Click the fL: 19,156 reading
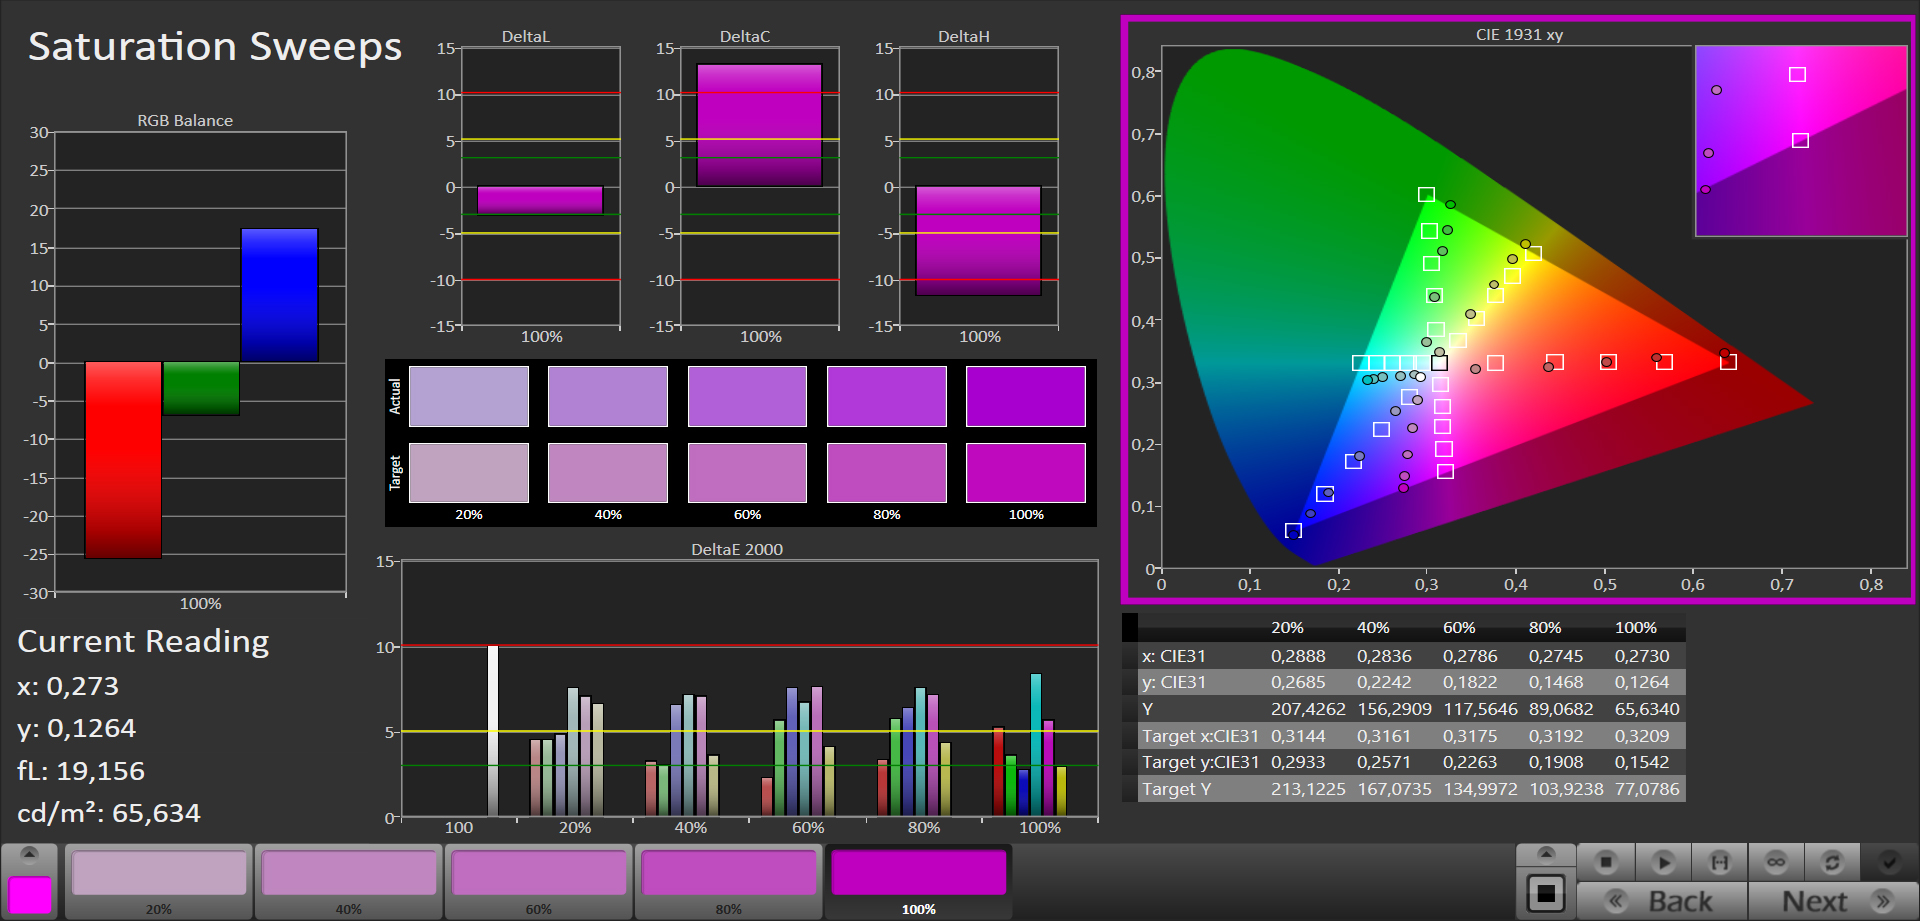This screenshot has height=921, width=1920. (81, 771)
